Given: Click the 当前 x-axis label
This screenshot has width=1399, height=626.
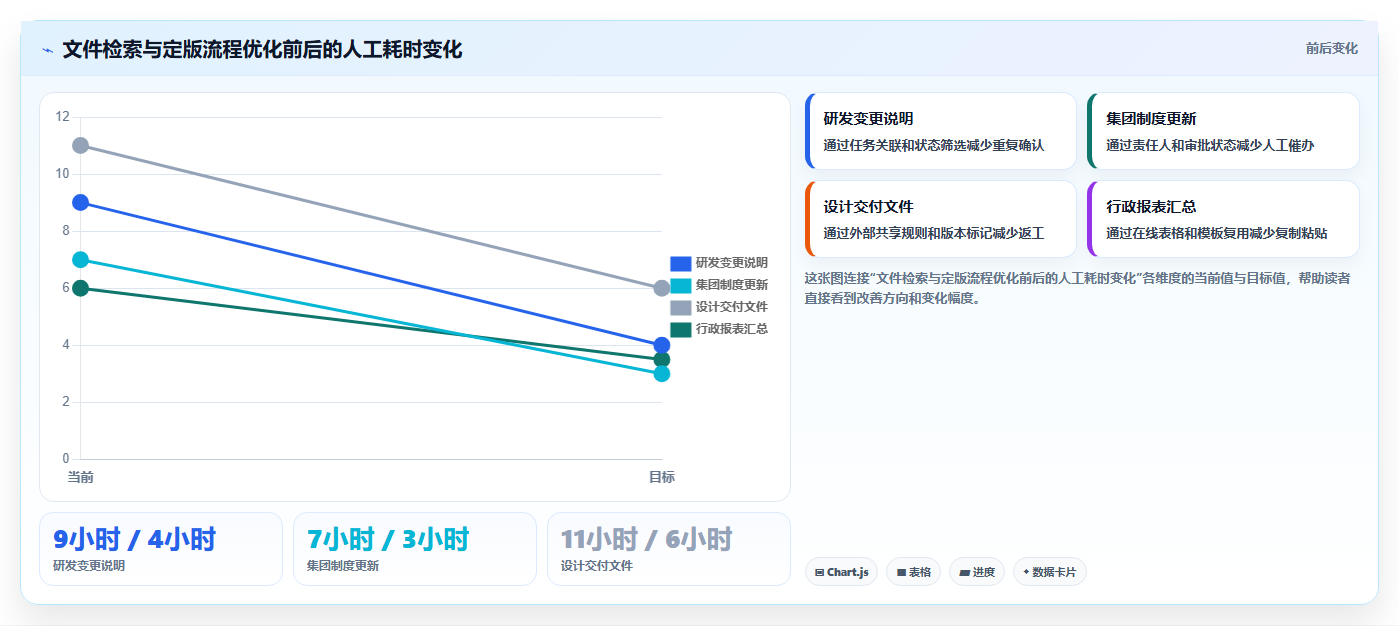Looking at the screenshot, I should 81,477.
